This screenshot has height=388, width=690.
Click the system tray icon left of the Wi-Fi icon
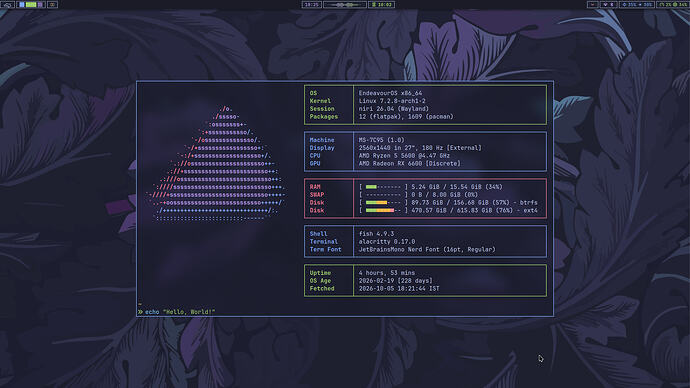pos(593,4)
